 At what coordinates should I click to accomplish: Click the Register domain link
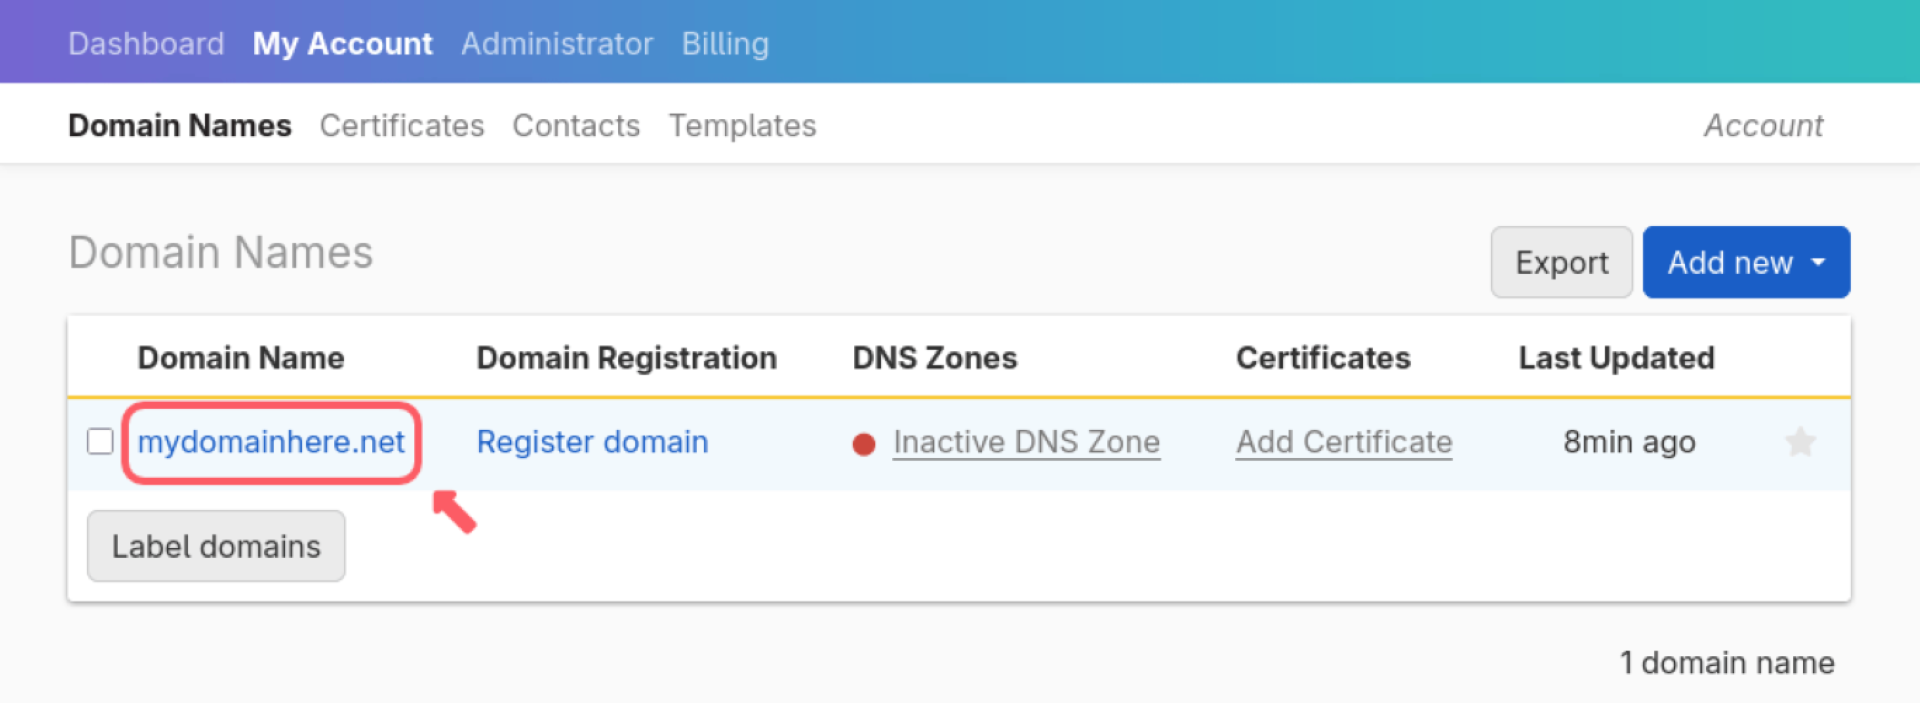point(592,442)
